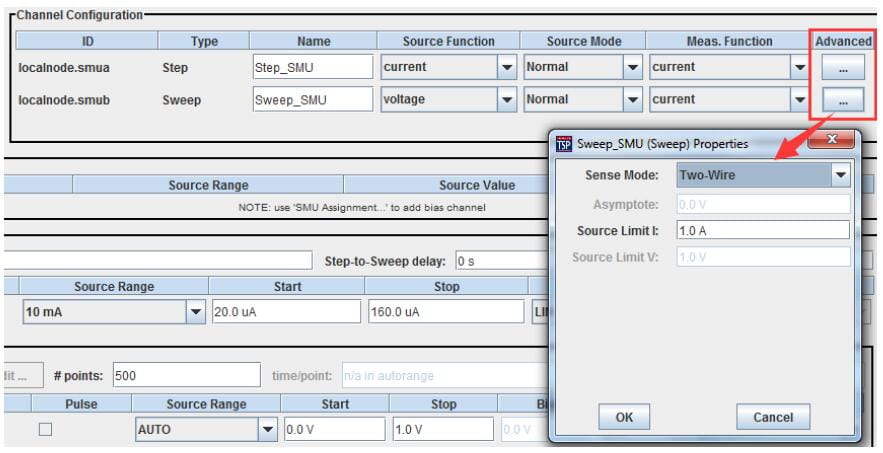Expand the 10 mA Source Range dropdown
This screenshot has width=883, height=453.
[x=195, y=312]
